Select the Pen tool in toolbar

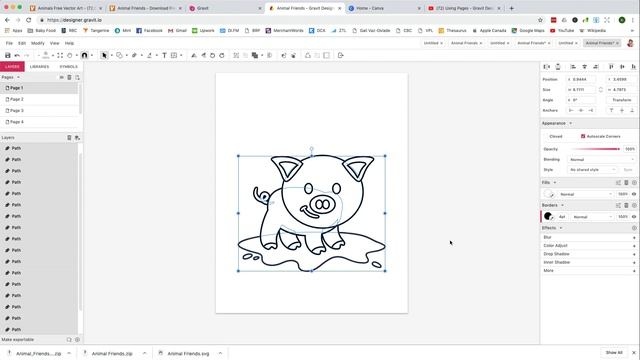[x=134, y=55]
